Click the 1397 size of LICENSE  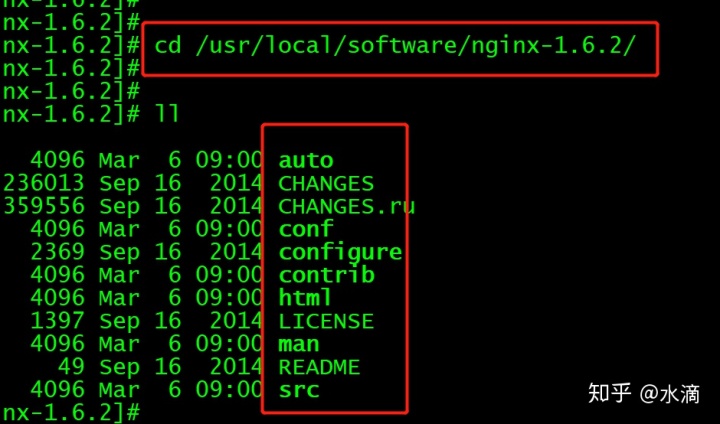point(57,321)
